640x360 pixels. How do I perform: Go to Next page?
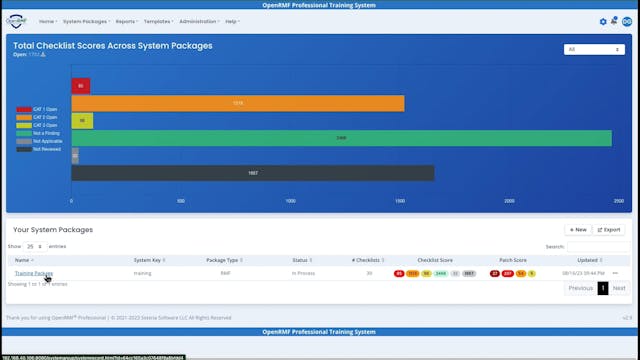(x=619, y=288)
